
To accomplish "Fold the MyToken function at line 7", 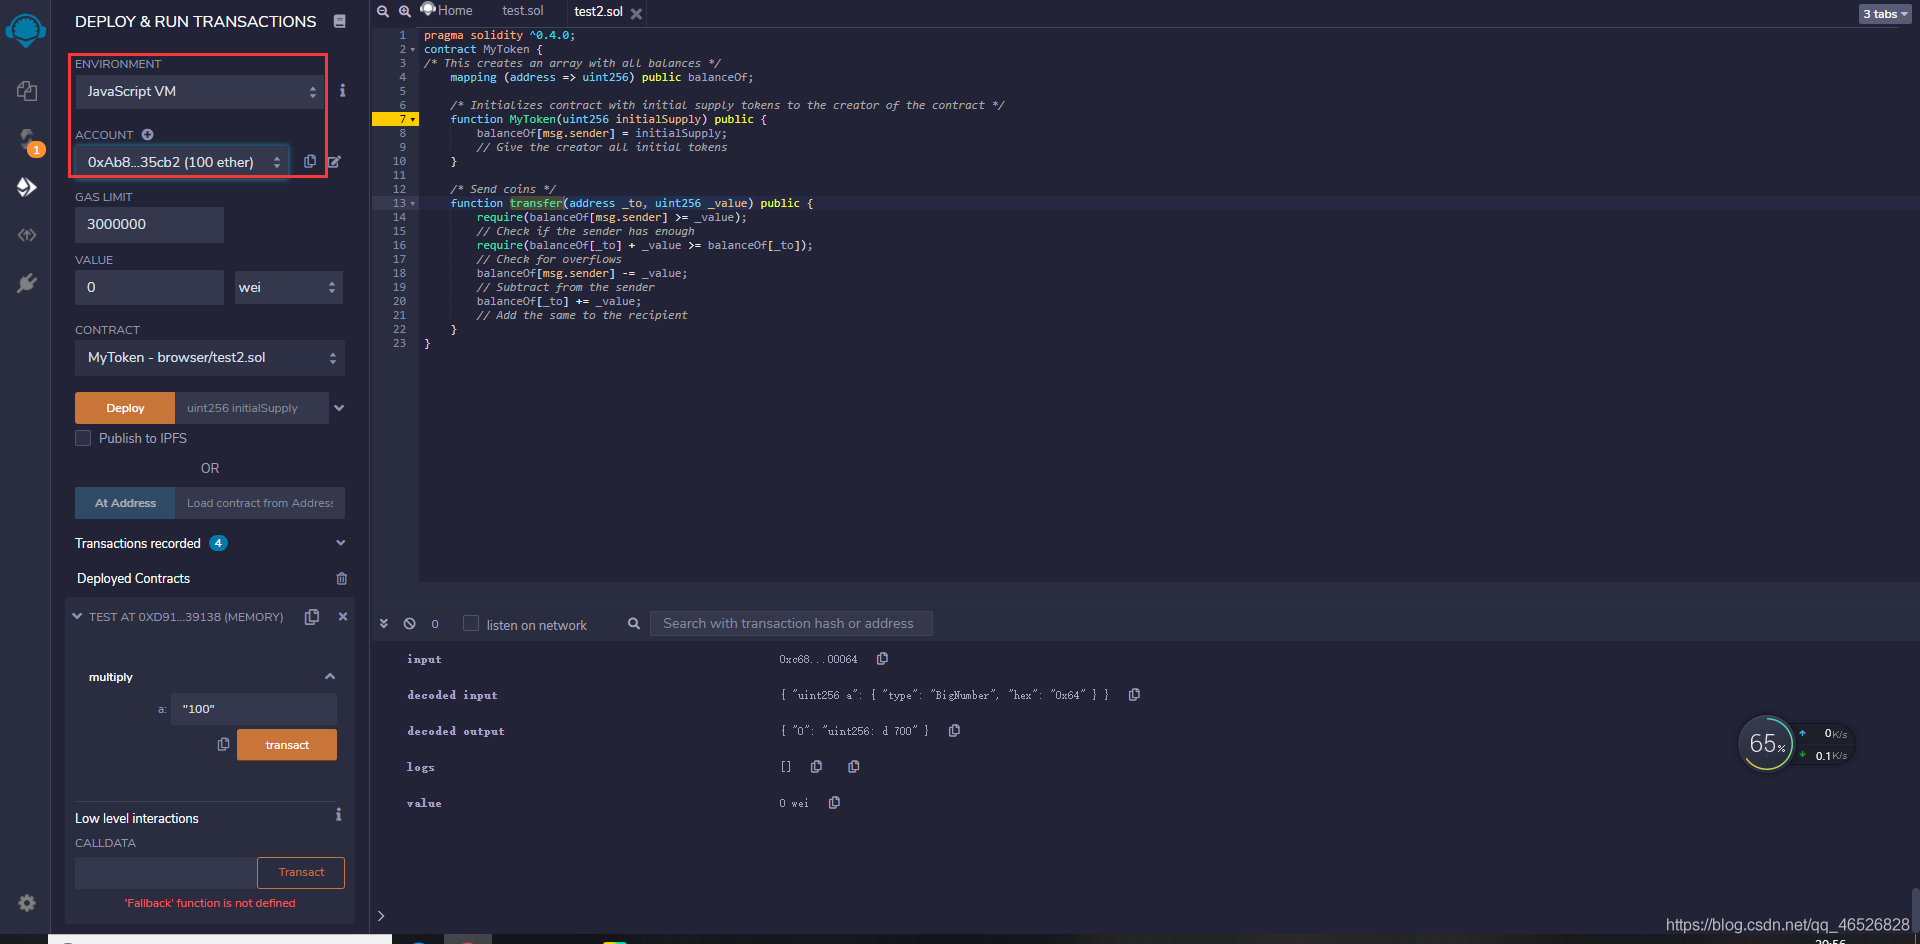I will (x=413, y=120).
